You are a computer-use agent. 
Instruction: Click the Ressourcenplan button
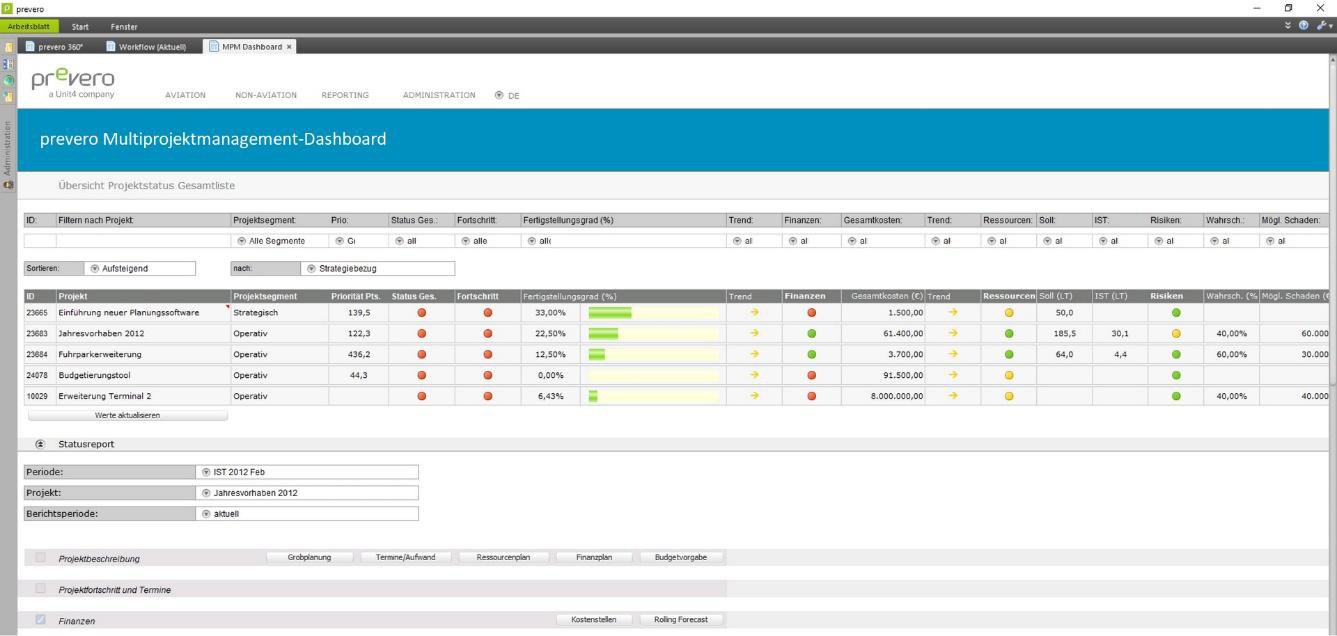pos(503,557)
